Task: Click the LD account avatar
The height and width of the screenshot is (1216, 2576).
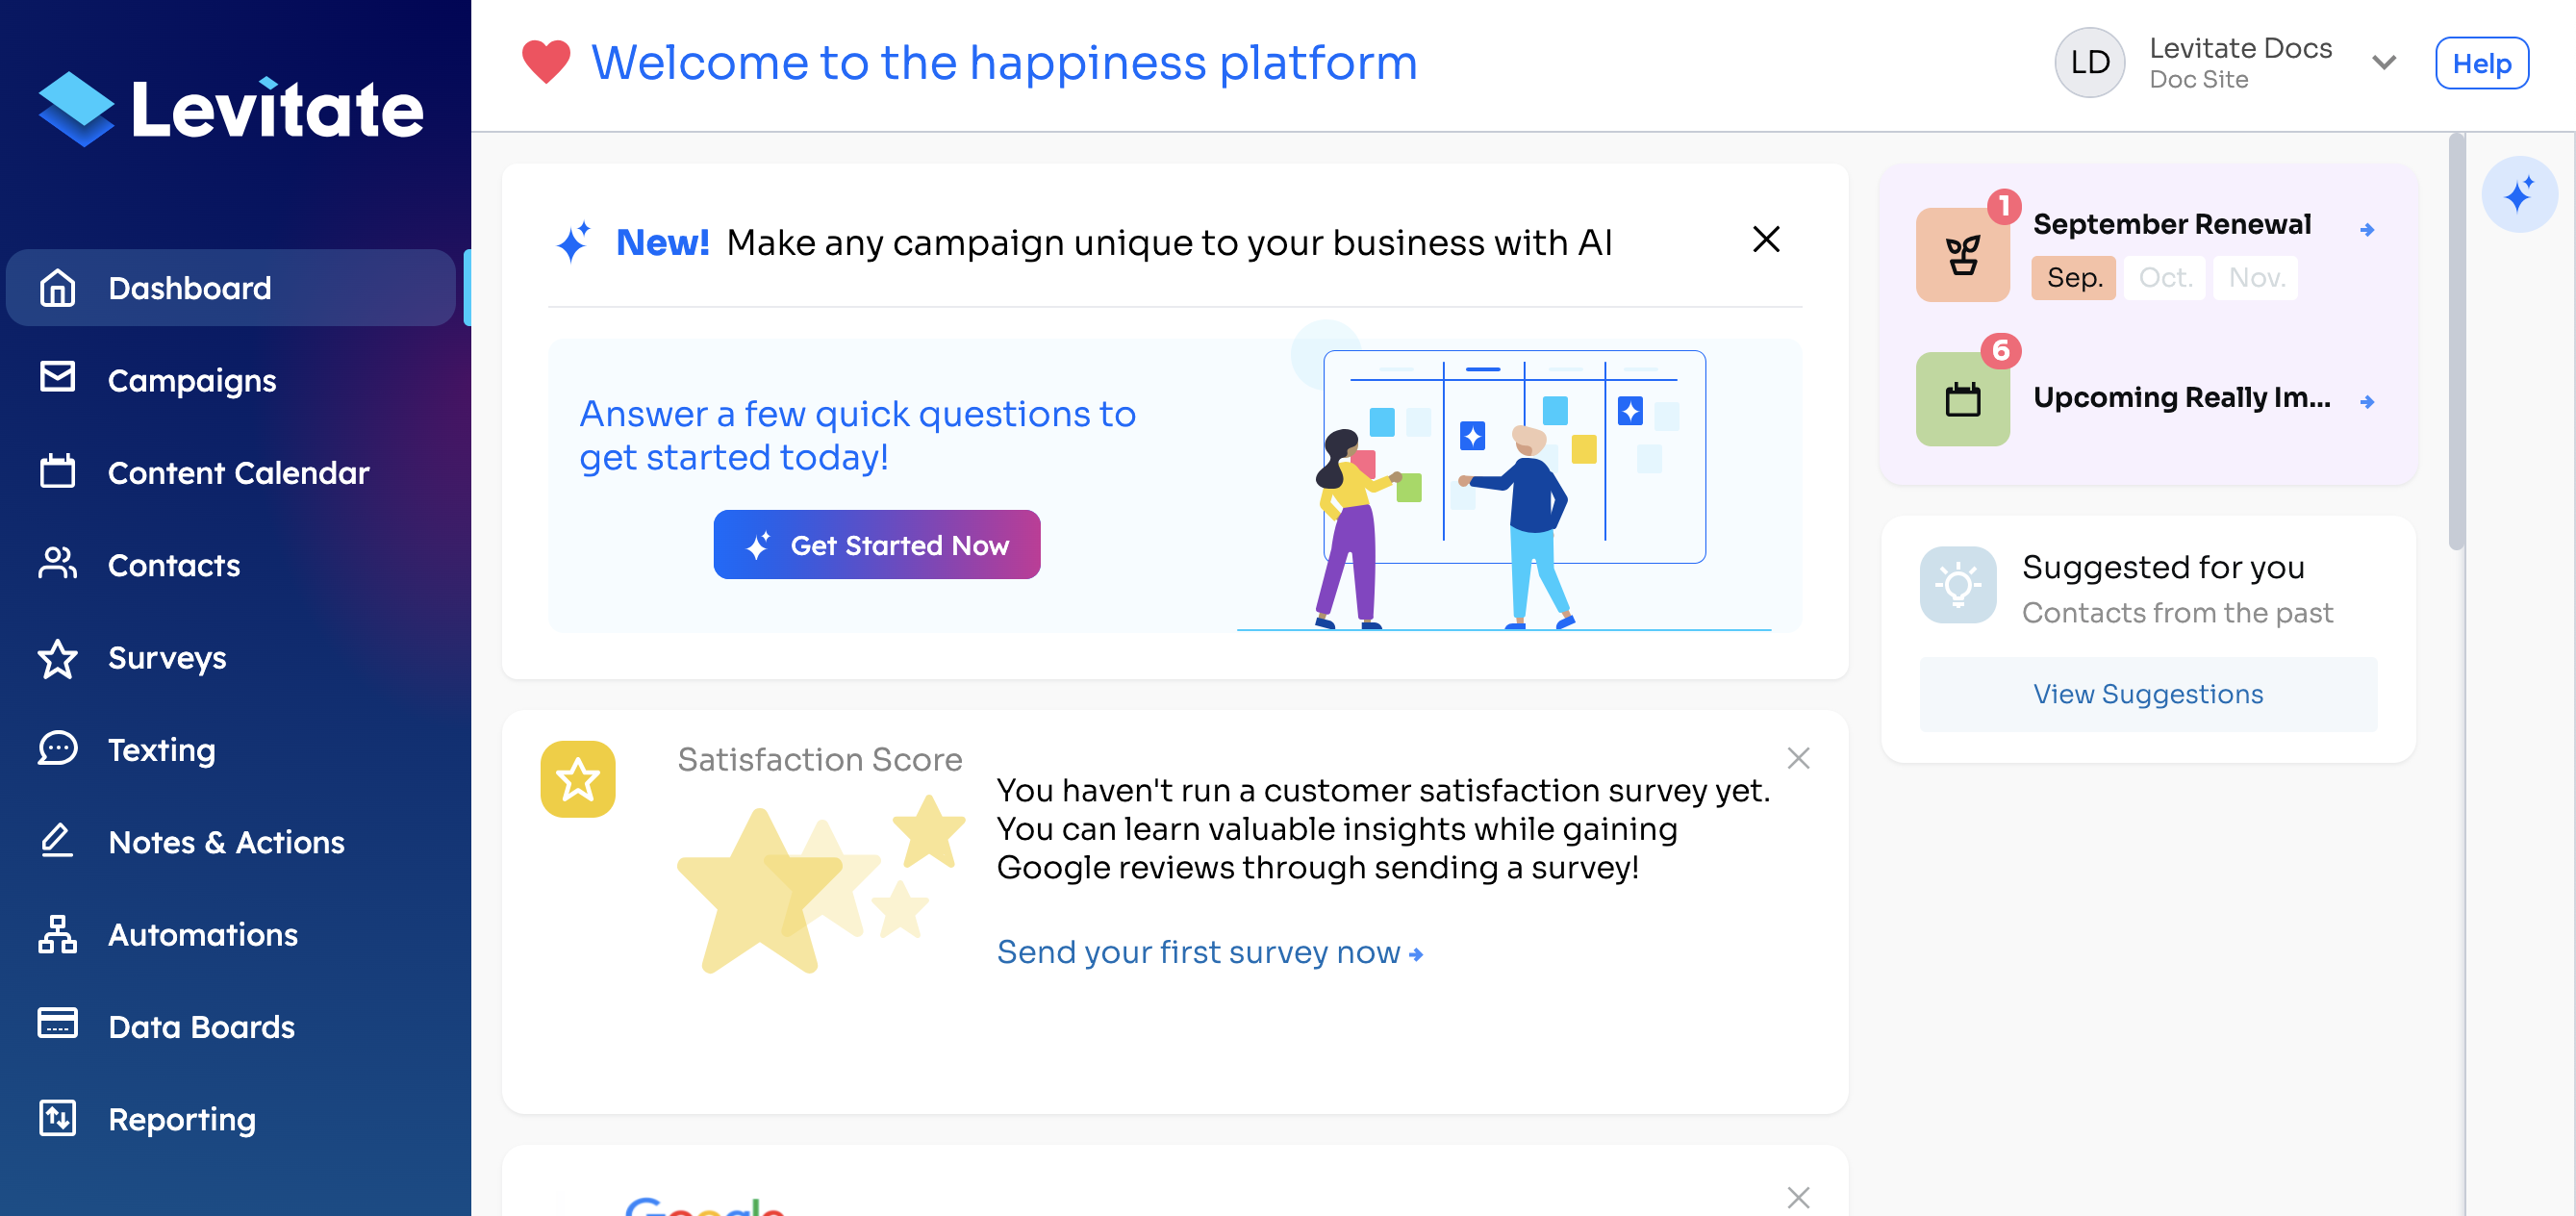Action: click(2089, 63)
